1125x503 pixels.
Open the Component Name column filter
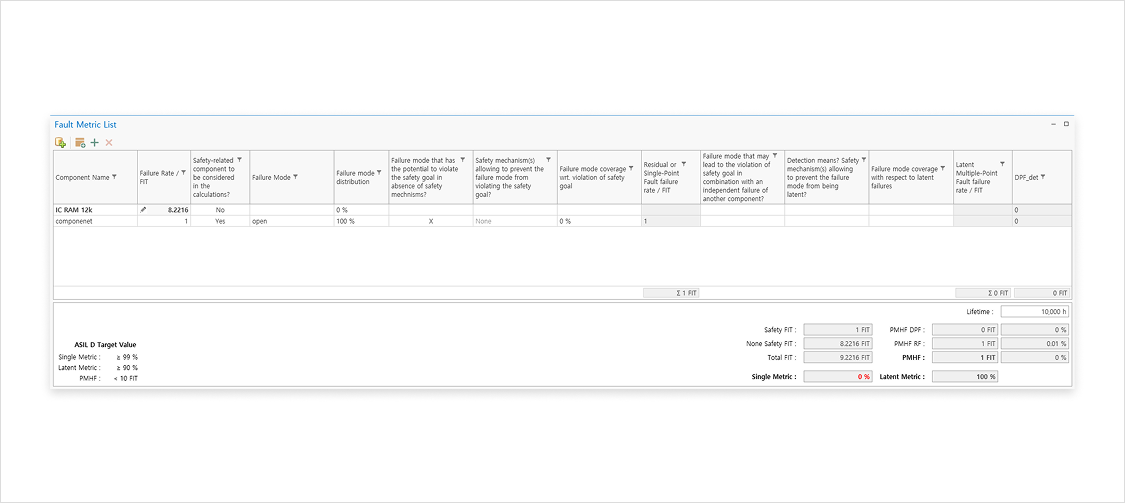(115, 177)
